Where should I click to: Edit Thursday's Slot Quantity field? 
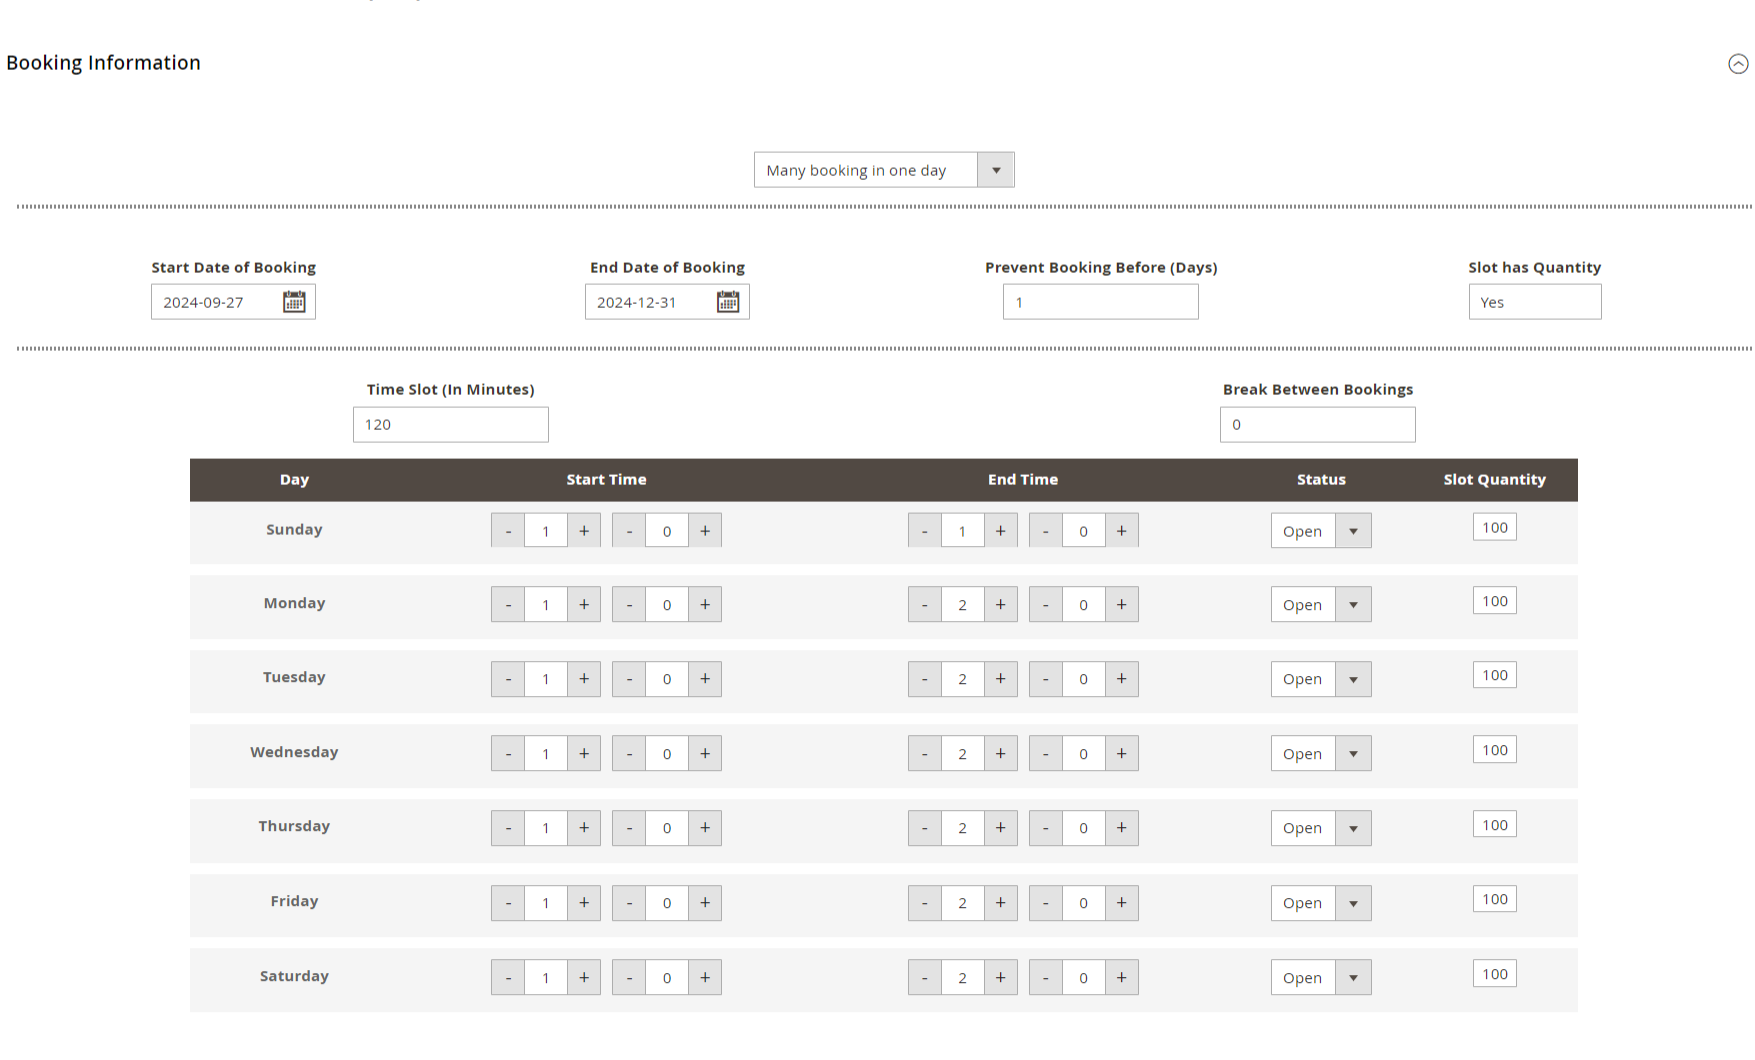(x=1495, y=824)
